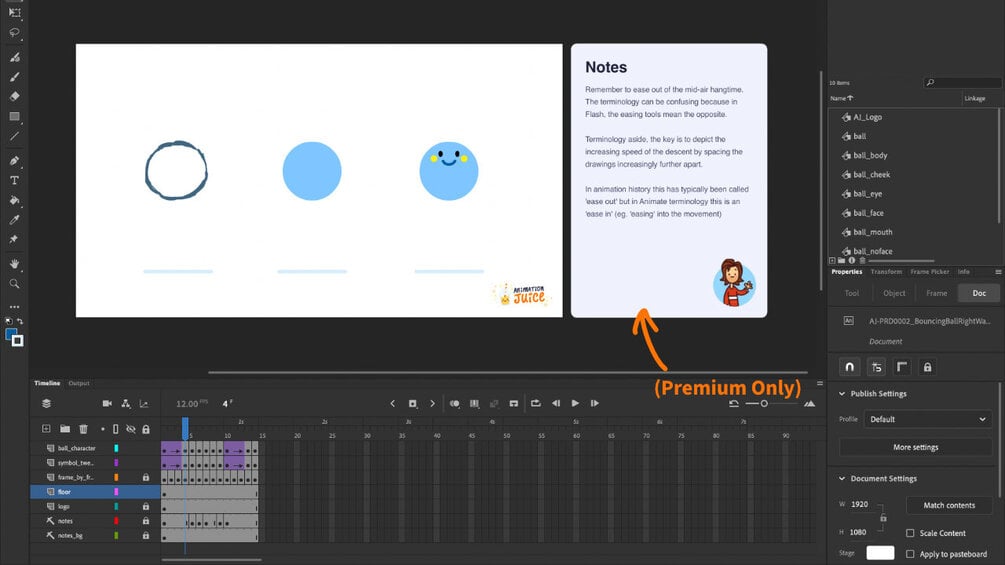Open the Edit Toolbar ellipsis menu

coord(14,307)
